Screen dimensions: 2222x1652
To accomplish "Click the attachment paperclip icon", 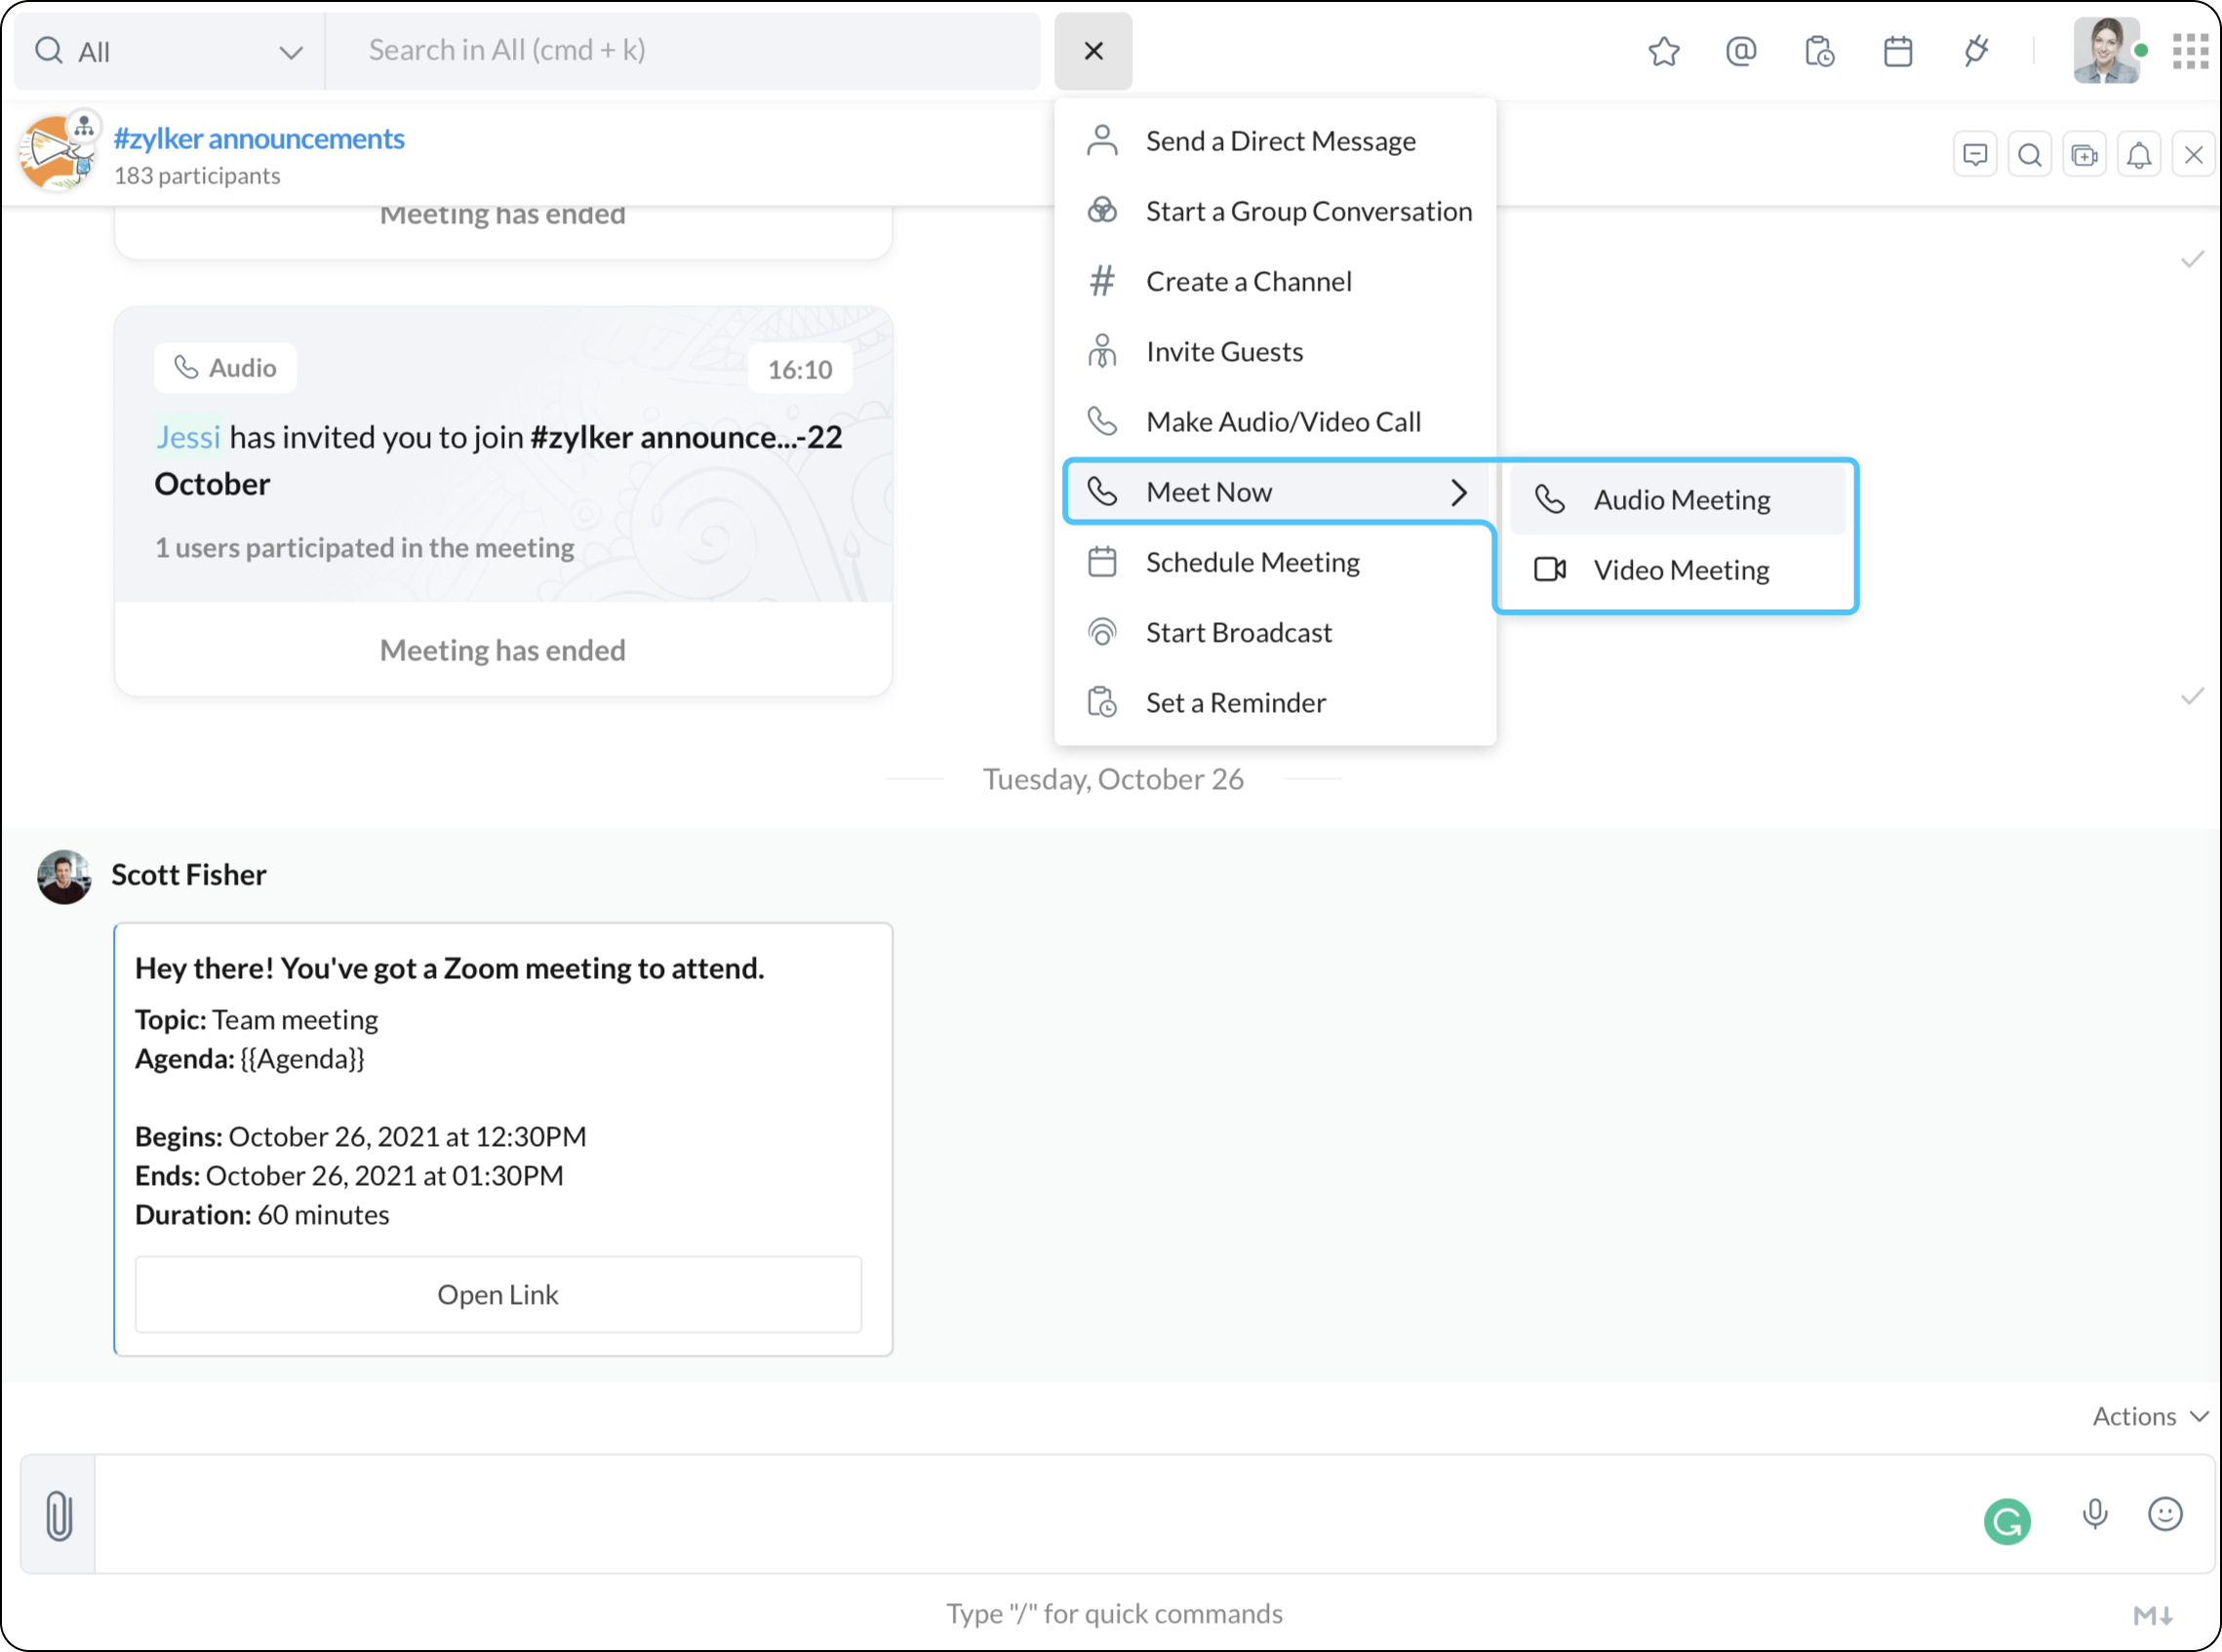I will [59, 1515].
